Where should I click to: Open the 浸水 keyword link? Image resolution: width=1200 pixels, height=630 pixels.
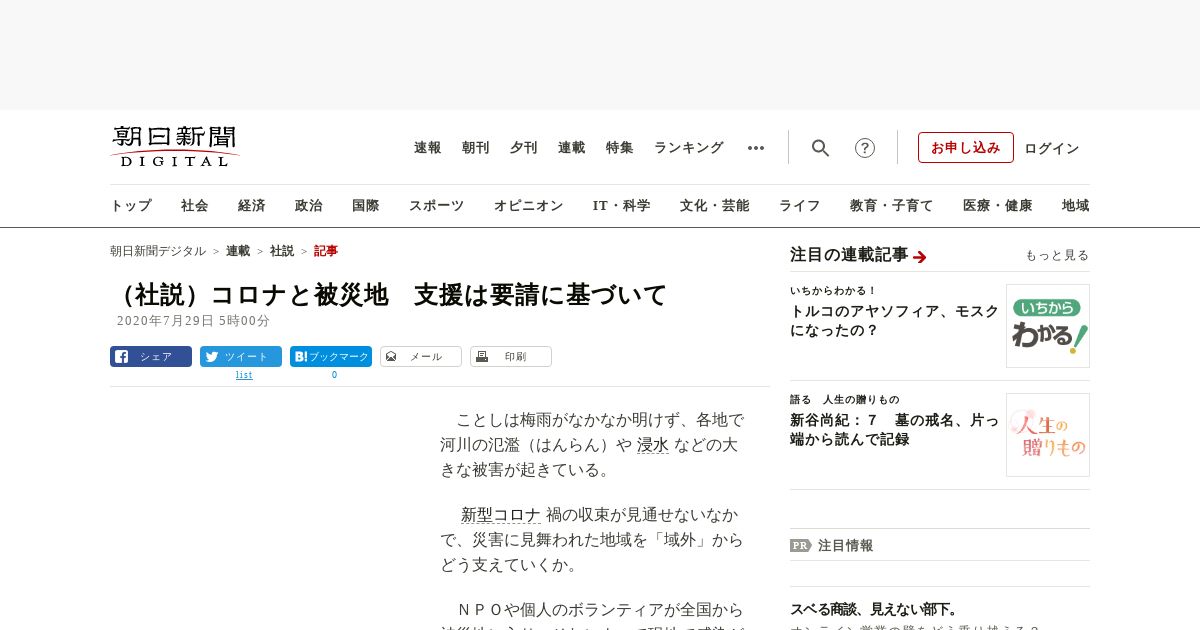653,445
